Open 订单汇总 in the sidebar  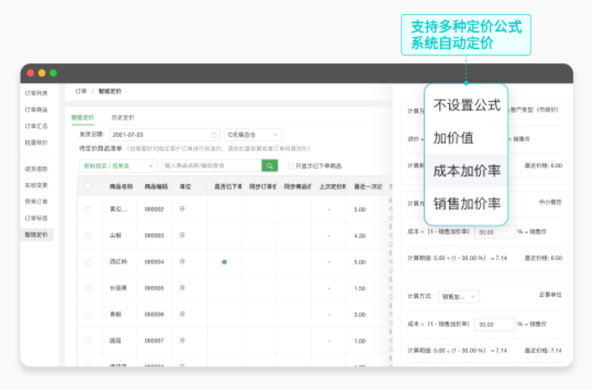click(x=36, y=126)
